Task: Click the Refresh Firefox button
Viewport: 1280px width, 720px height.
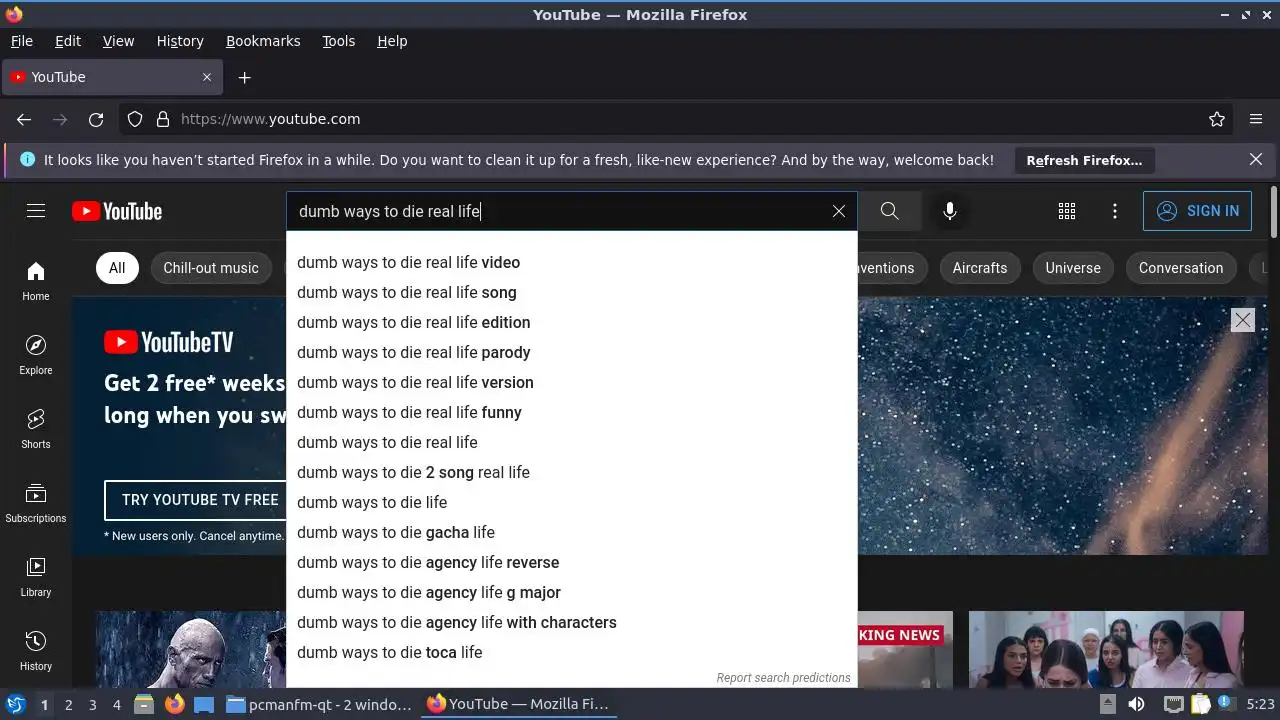Action: 1084,160
